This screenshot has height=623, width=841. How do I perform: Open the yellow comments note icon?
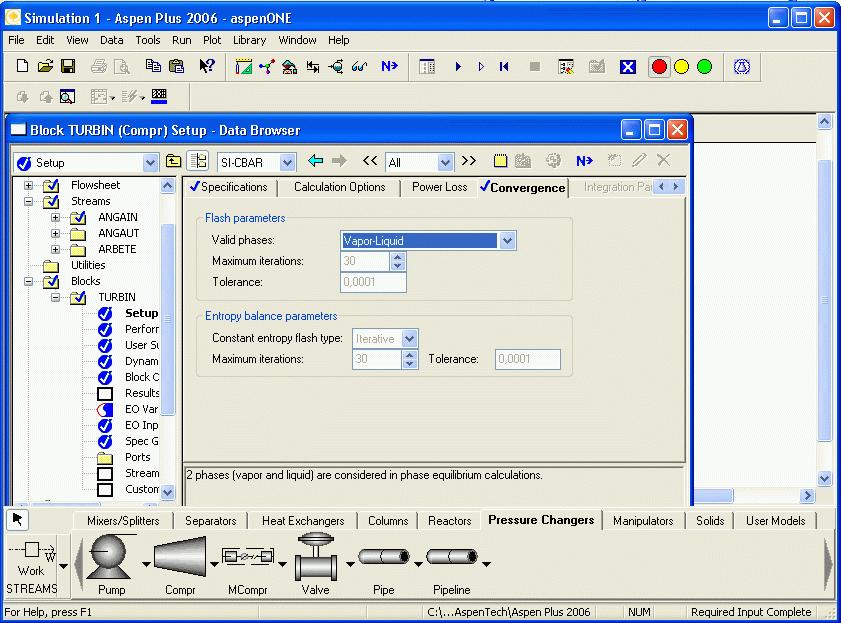pyautogui.click(x=500, y=160)
